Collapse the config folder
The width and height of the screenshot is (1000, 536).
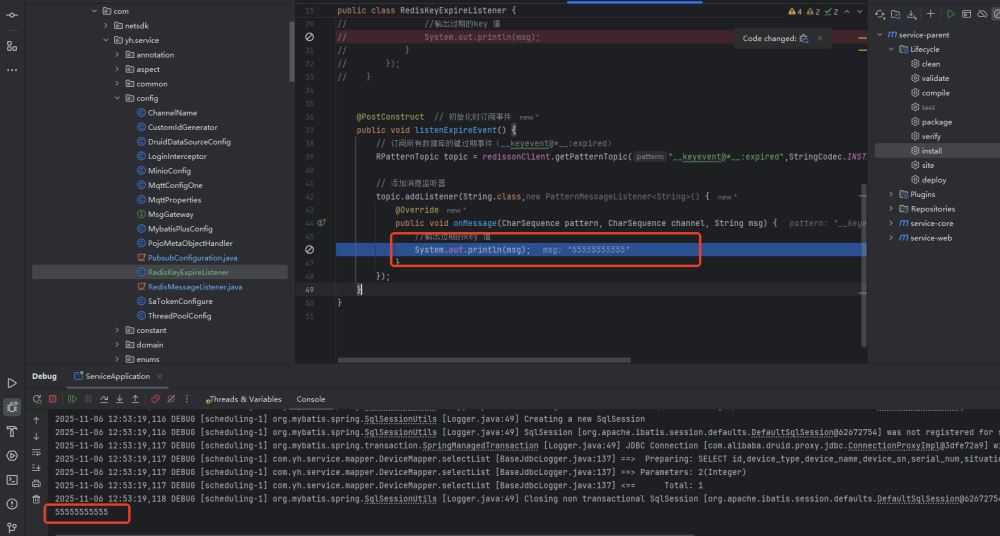point(117,98)
